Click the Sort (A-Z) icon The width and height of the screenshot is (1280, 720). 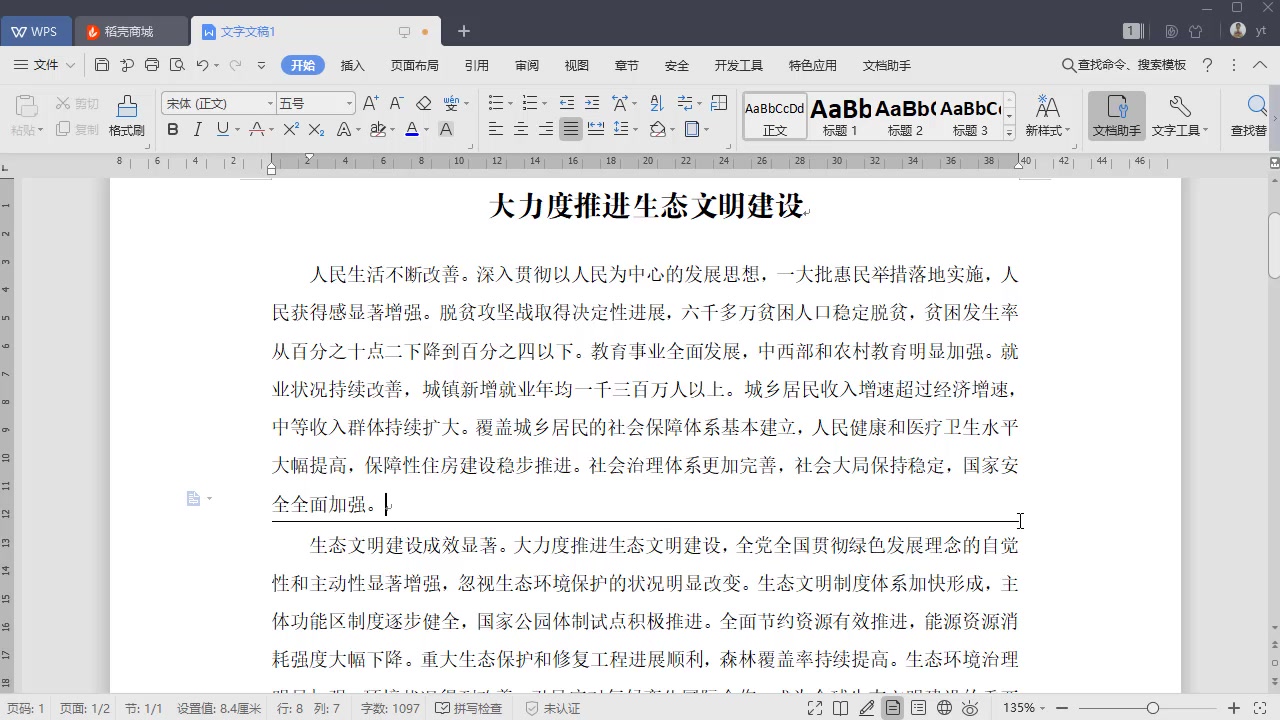(x=656, y=103)
